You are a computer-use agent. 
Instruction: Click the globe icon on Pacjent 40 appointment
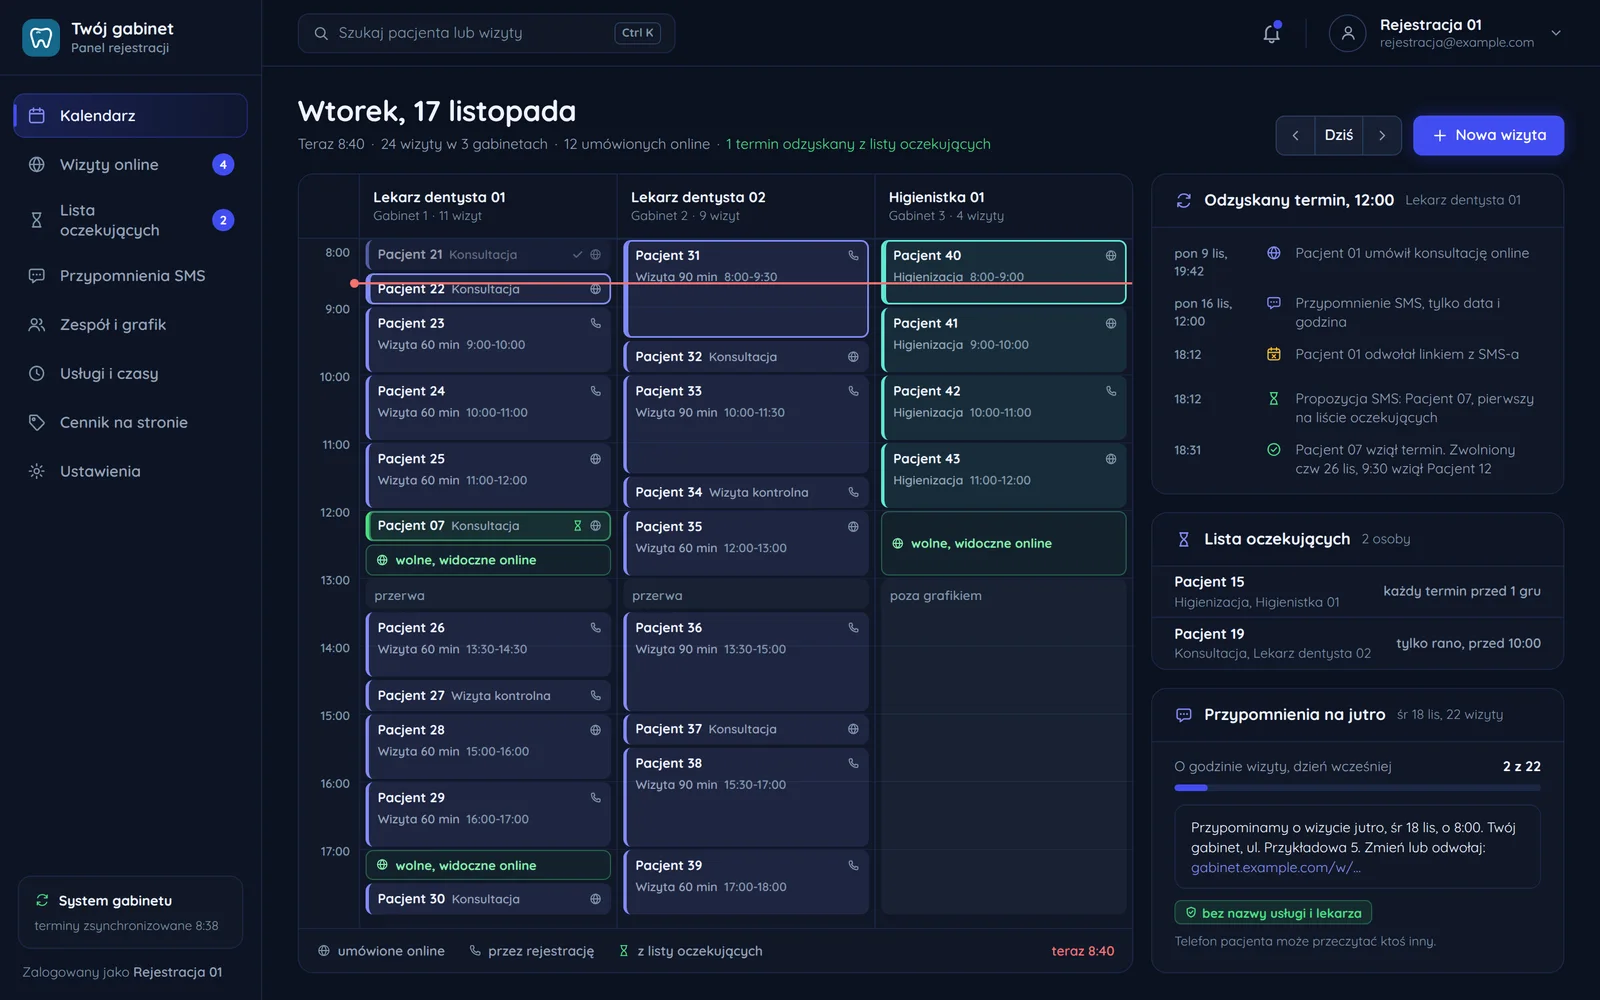click(x=1110, y=256)
